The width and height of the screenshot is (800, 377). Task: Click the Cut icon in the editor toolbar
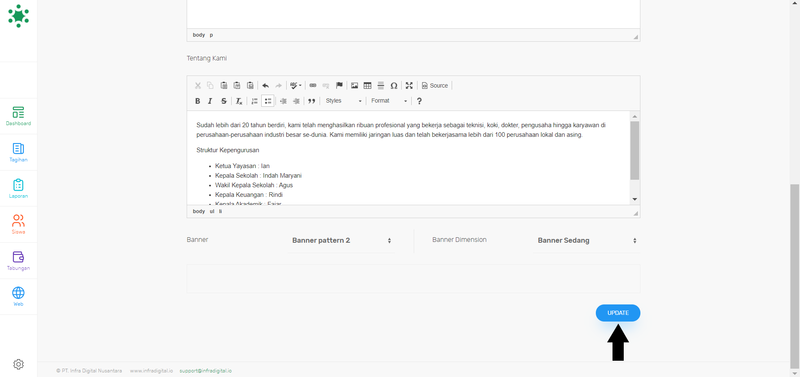coord(197,86)
